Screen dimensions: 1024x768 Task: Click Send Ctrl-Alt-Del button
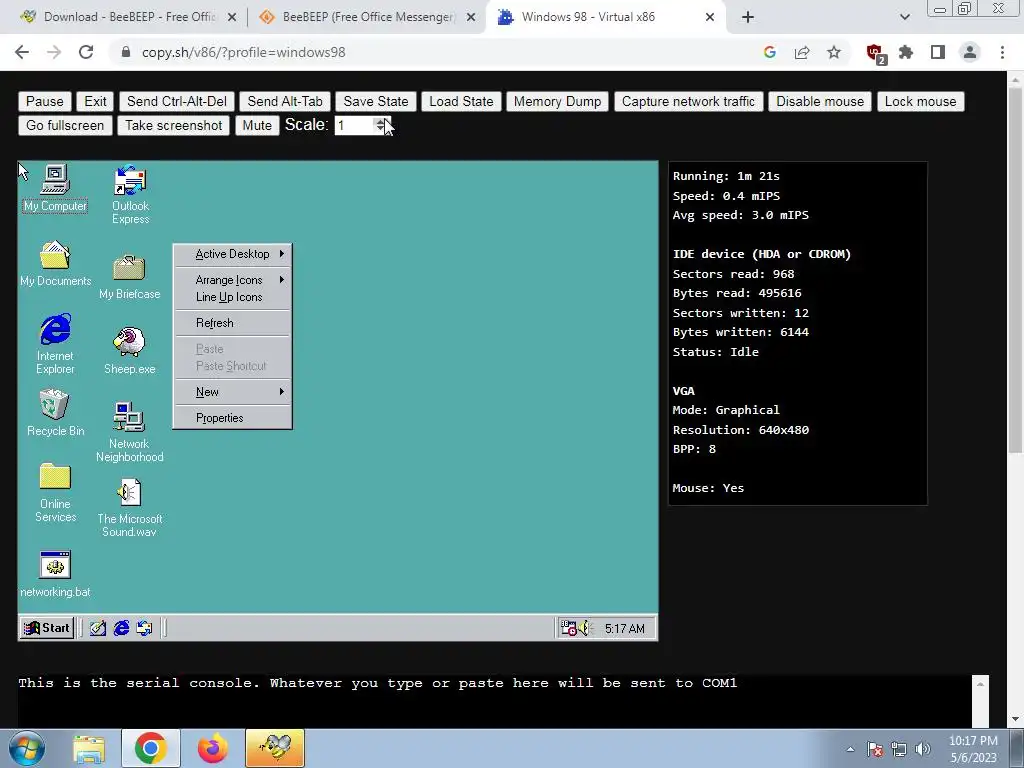(x=177, y=101)
